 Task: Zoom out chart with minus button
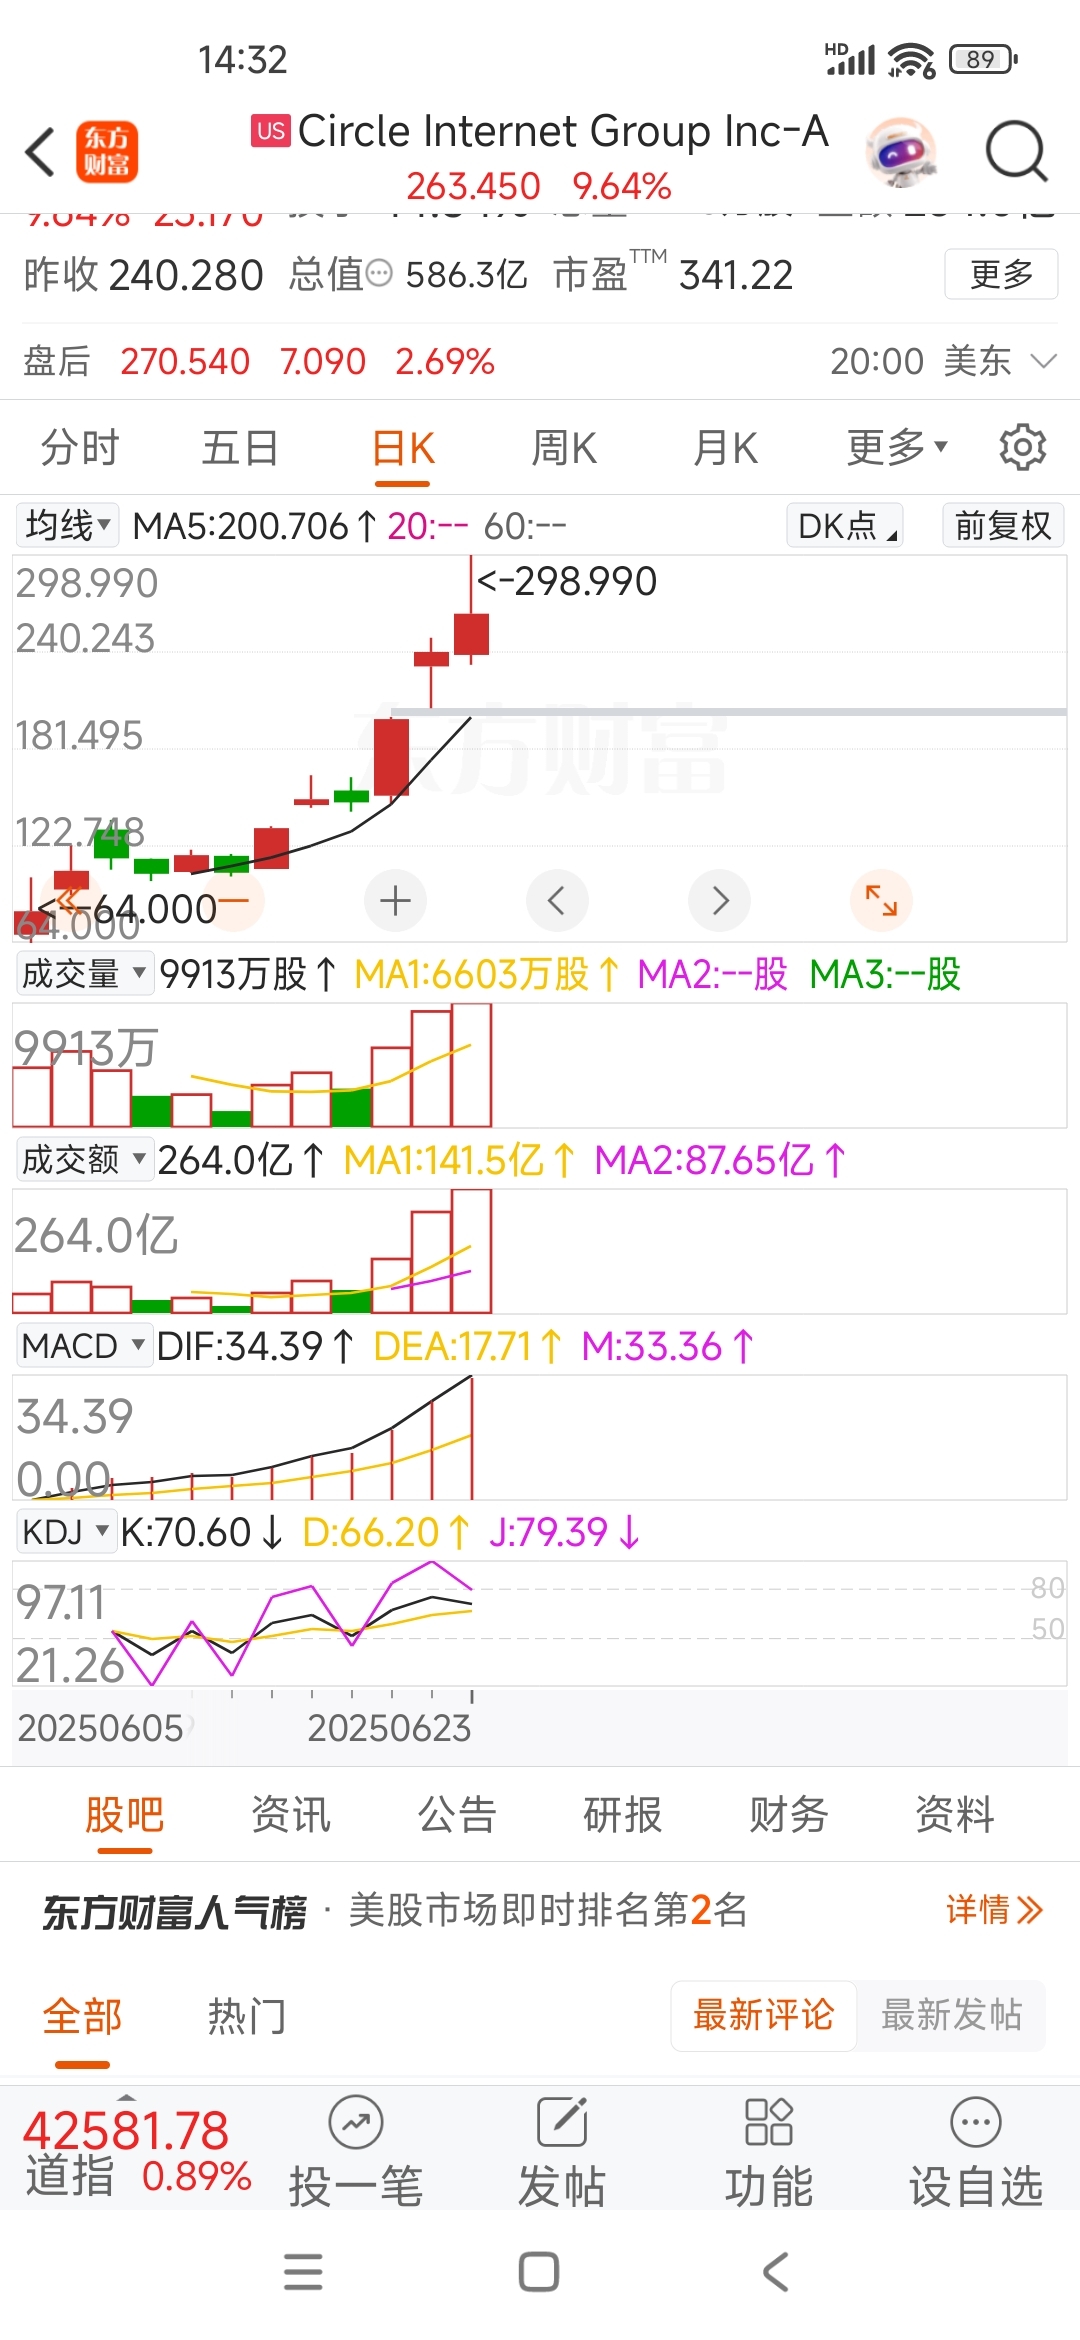pos(233,901)
